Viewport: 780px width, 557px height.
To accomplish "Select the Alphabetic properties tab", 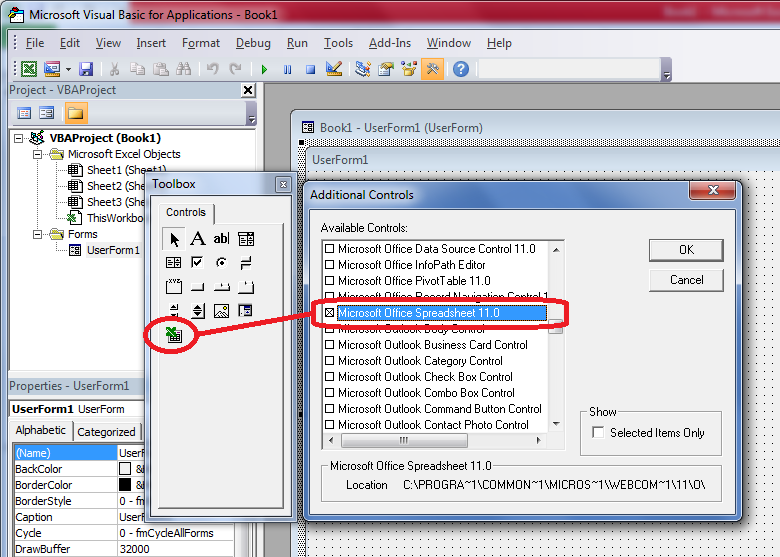I will pyautogui.click(x=41, y=430).
